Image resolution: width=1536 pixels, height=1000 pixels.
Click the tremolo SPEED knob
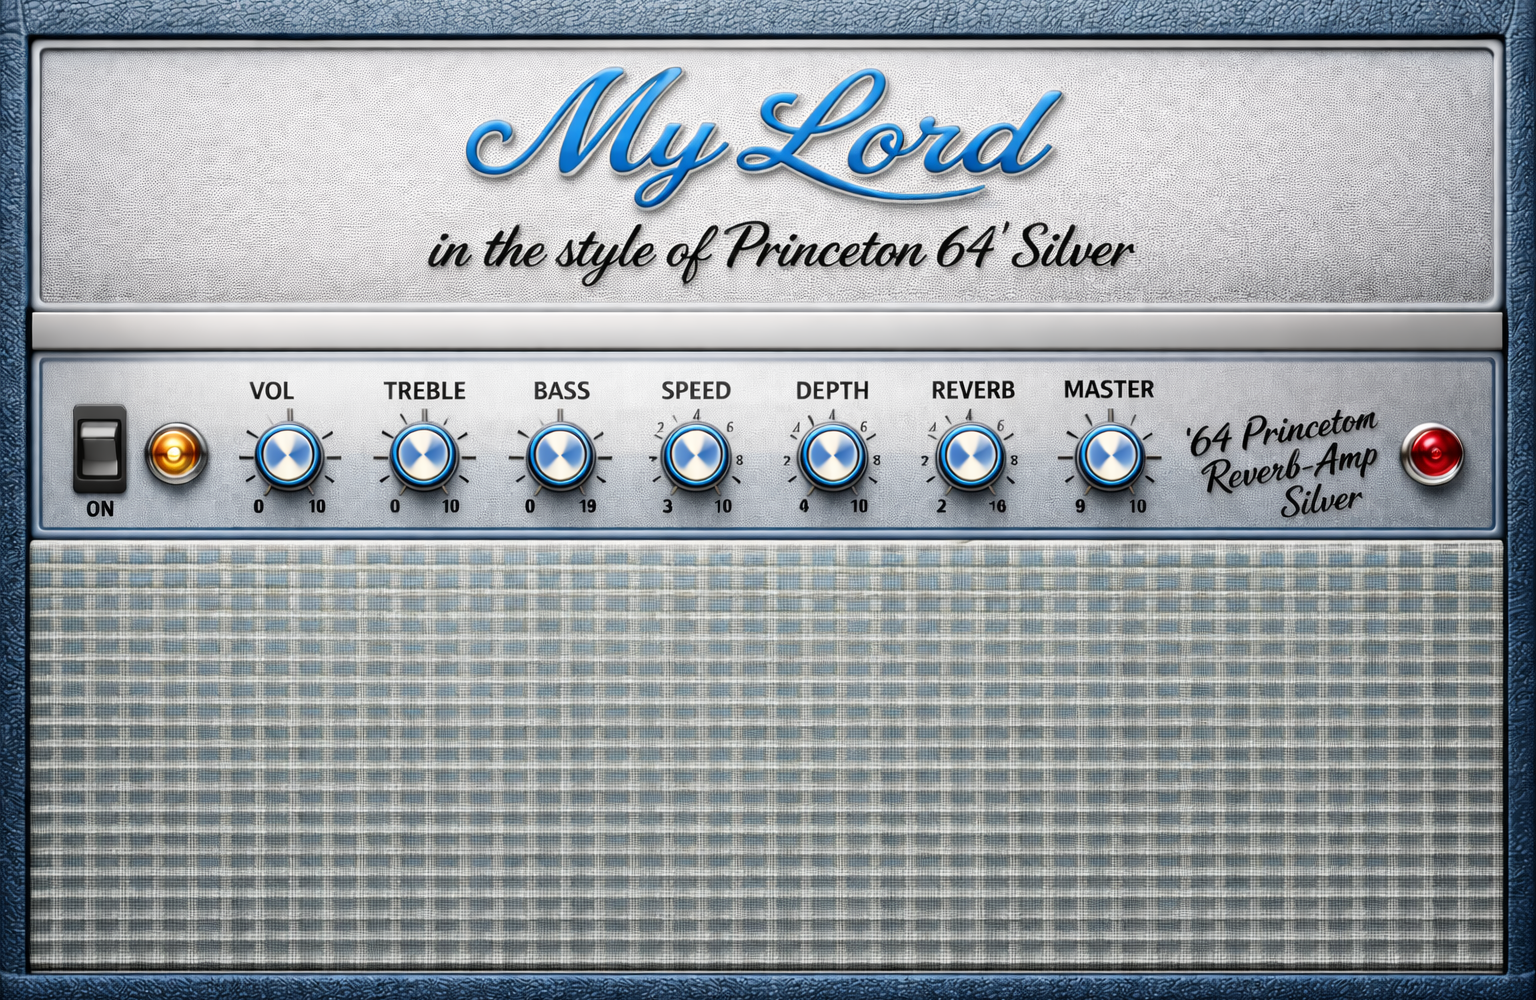click(x=696, y=456)
